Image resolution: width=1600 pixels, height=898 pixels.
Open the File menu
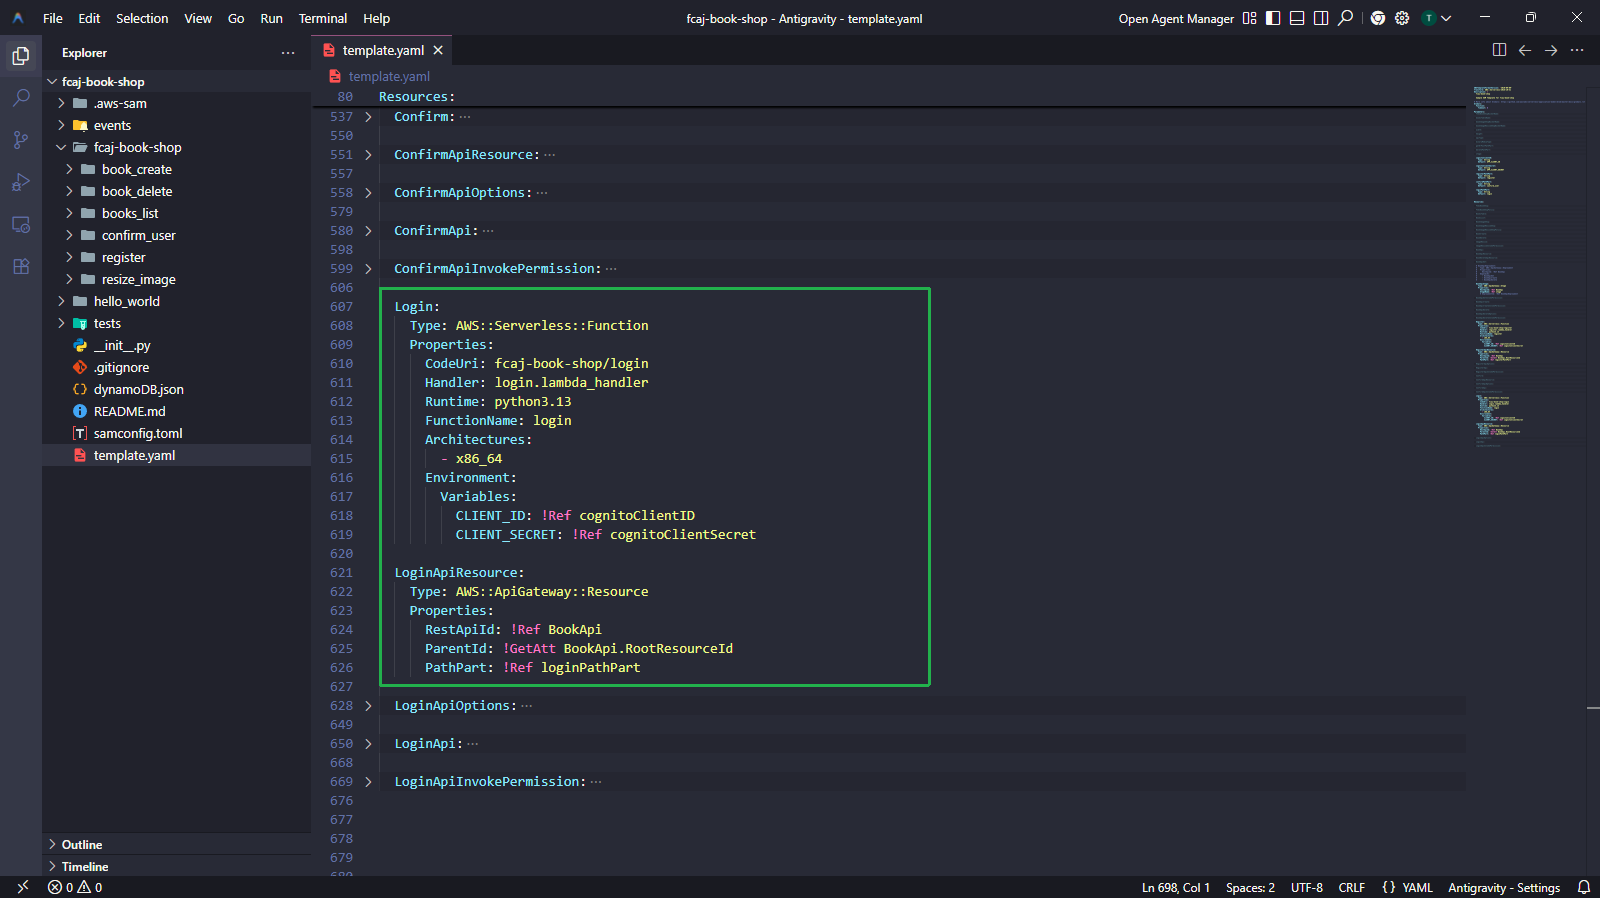[x=53, y=18]
